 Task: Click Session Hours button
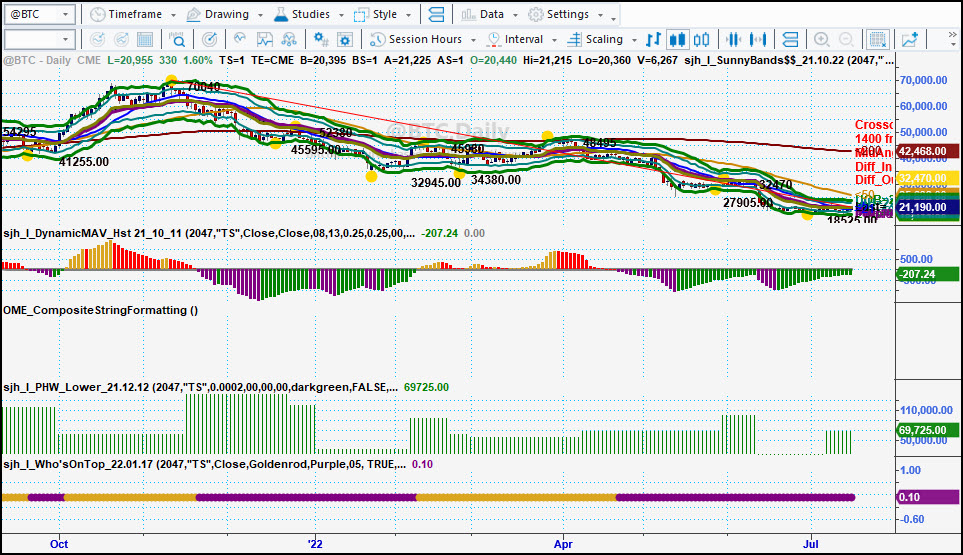416,39
